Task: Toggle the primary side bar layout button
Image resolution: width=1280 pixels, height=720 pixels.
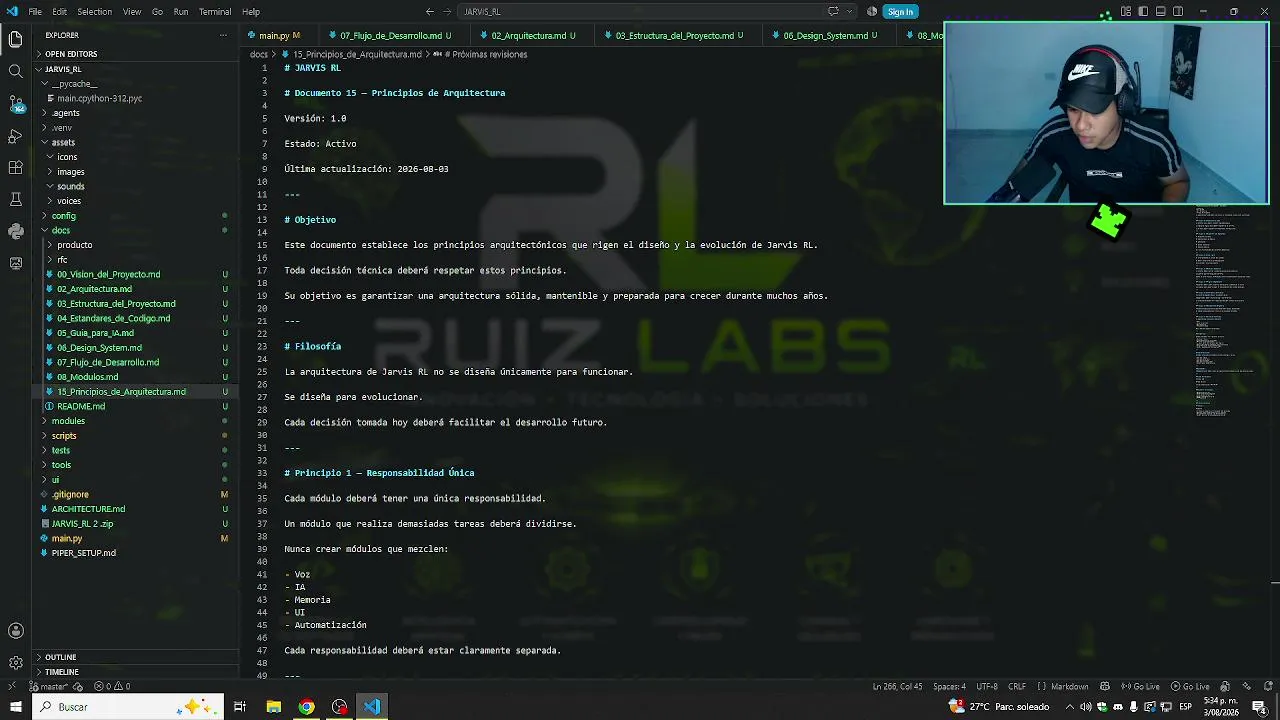Action: [1143, 12]
